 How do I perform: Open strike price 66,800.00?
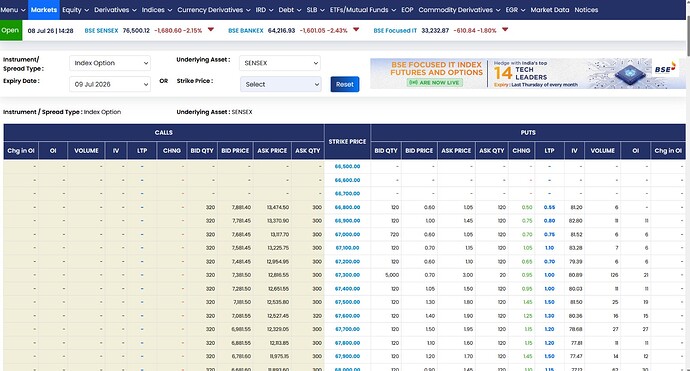coord(347,207)
